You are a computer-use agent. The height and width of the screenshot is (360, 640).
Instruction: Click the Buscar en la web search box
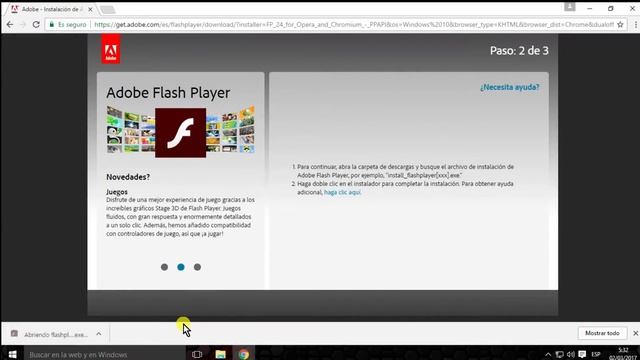click(105, 355)
